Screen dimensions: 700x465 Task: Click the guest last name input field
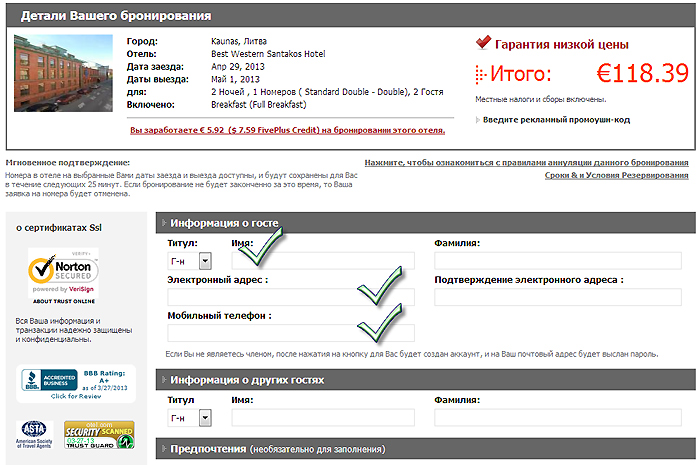[x=557, y=260]
